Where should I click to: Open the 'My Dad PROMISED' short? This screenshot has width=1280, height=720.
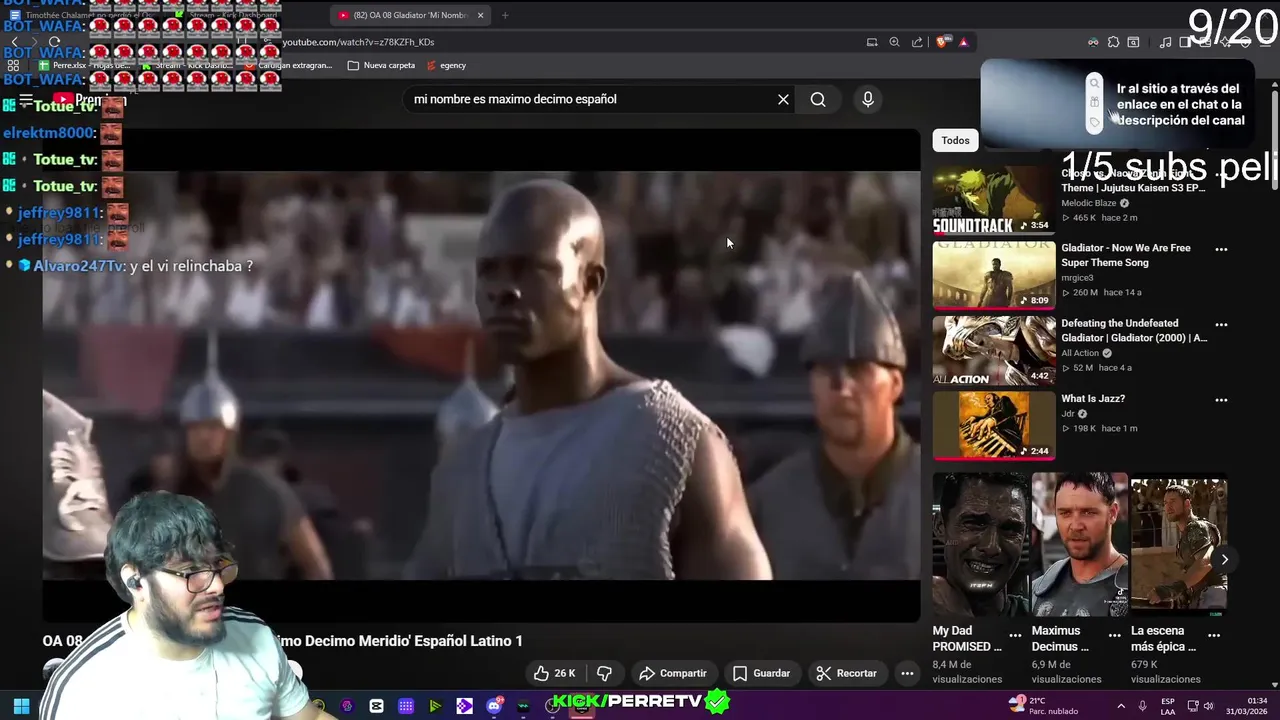[981, 544]
